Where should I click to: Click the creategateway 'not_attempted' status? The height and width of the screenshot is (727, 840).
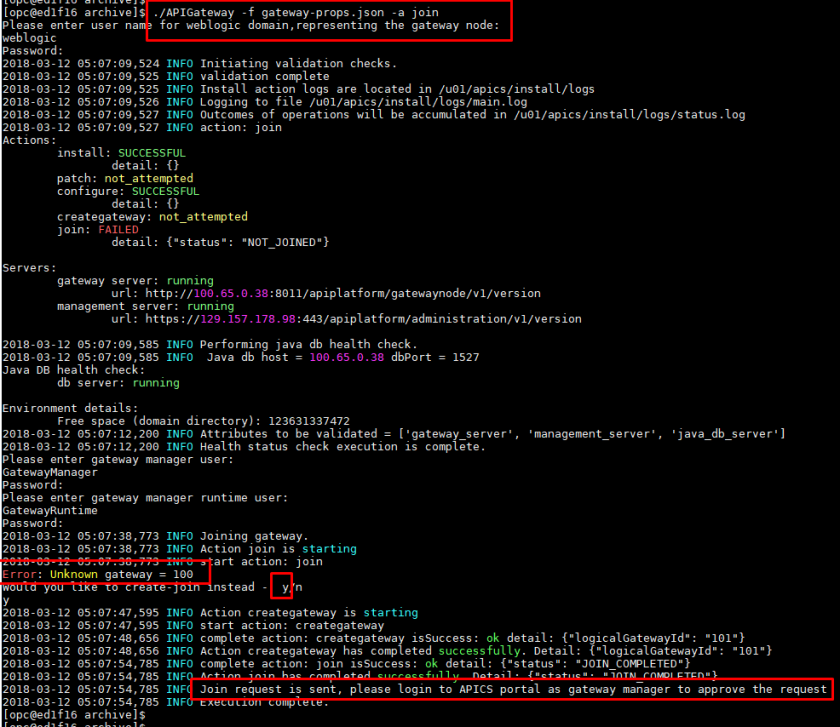[203, 217]
